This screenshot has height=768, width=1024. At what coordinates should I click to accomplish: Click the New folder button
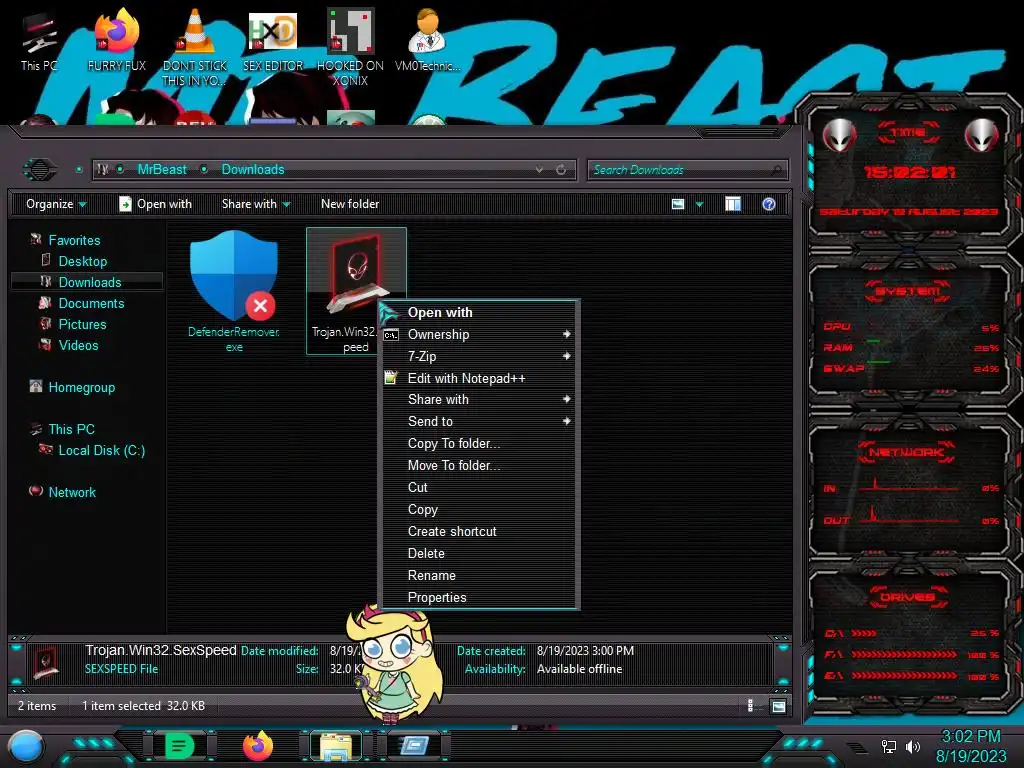(349, 204)
